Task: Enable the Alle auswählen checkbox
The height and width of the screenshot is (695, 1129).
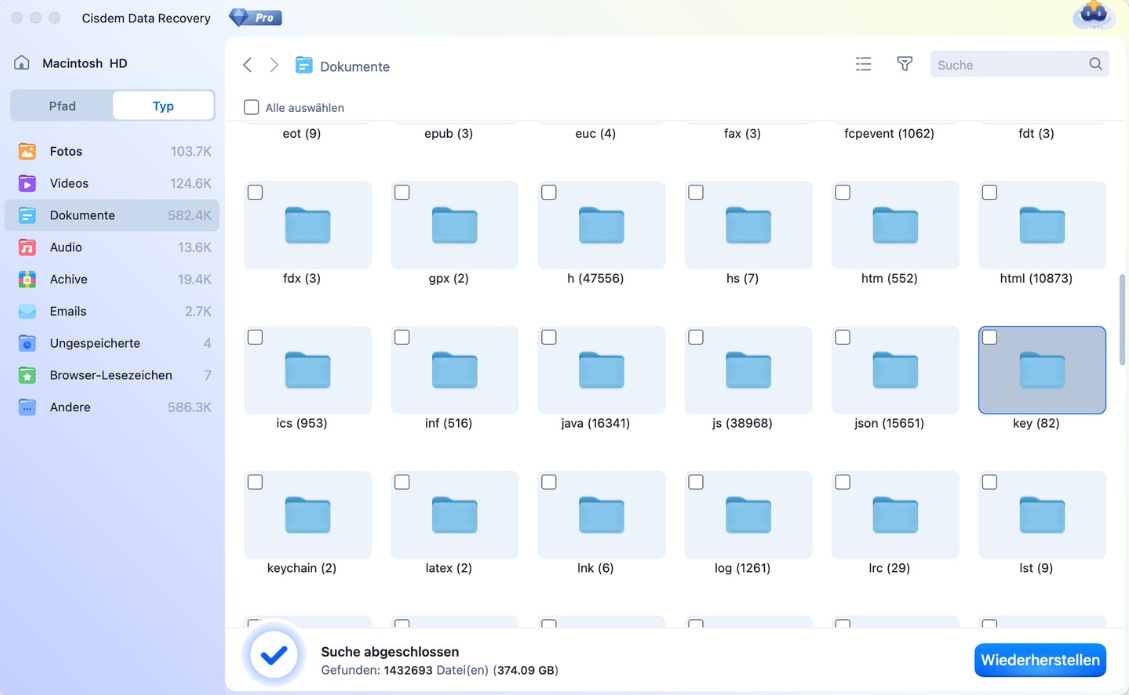Action: click(x=251, y=107)
